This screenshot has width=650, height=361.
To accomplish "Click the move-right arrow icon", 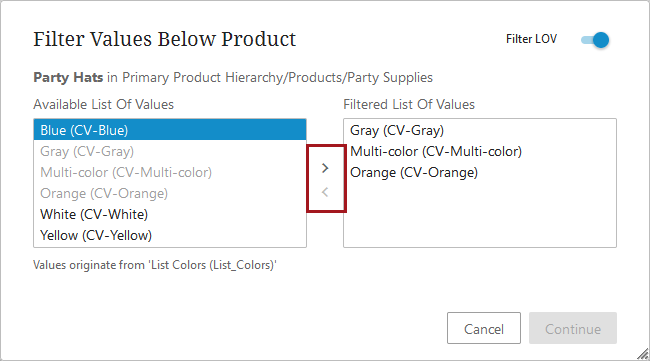I will coord(325,168).
